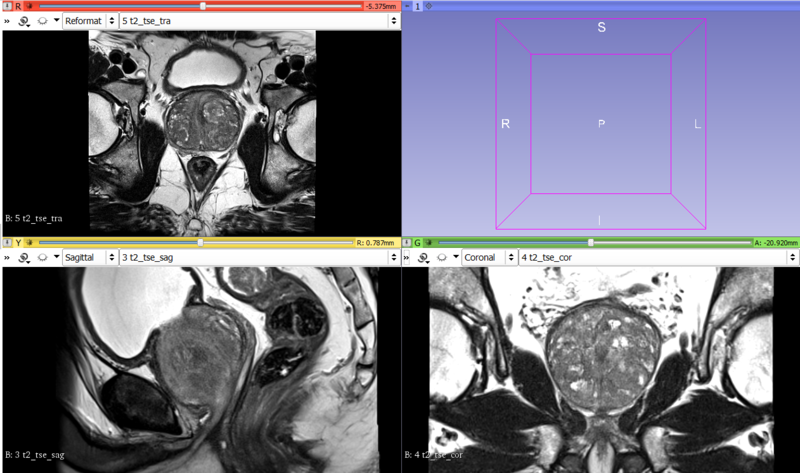Image resolution: width=800 pixels, height=473 pixels.
Task: Click the coronal t2_tse_cor MRI image
Action: 601,370
